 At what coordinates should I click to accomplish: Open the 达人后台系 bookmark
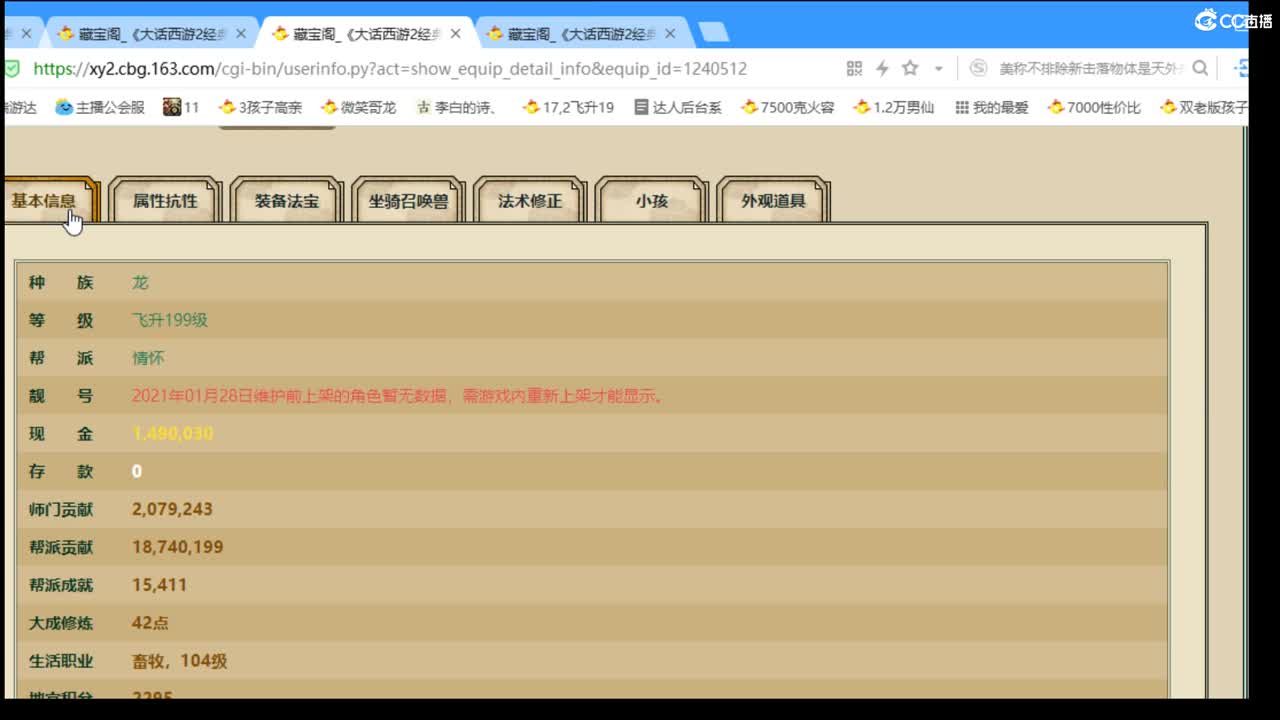[x=678, y=107]
